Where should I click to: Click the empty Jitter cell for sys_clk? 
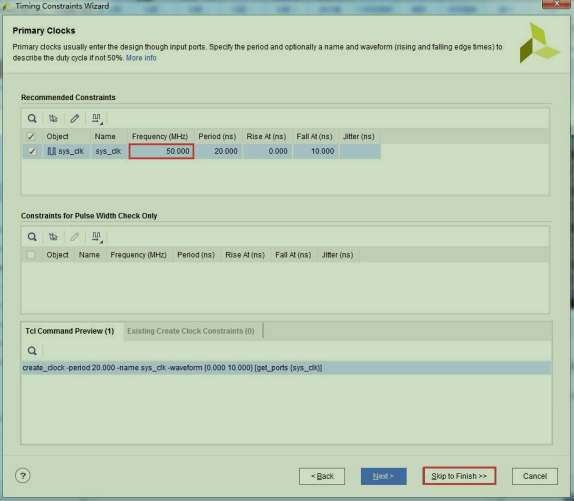[360, 151]
